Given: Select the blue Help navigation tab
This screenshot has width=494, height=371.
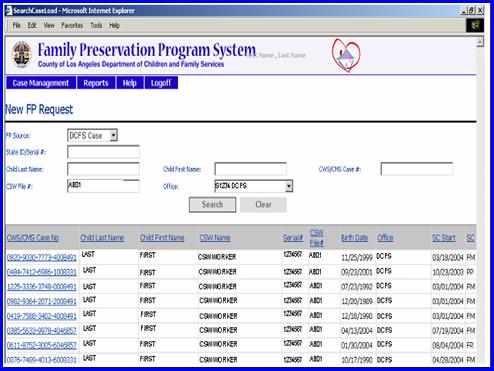Looking at the screenshot, I should click(x=130, y=83).
